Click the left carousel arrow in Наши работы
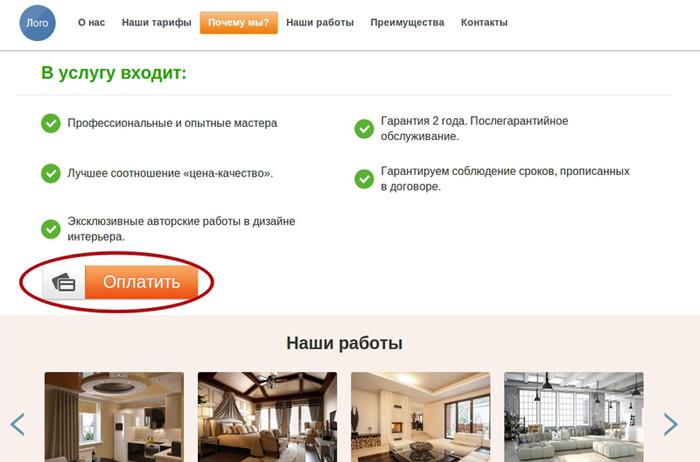 click(17, 424)
